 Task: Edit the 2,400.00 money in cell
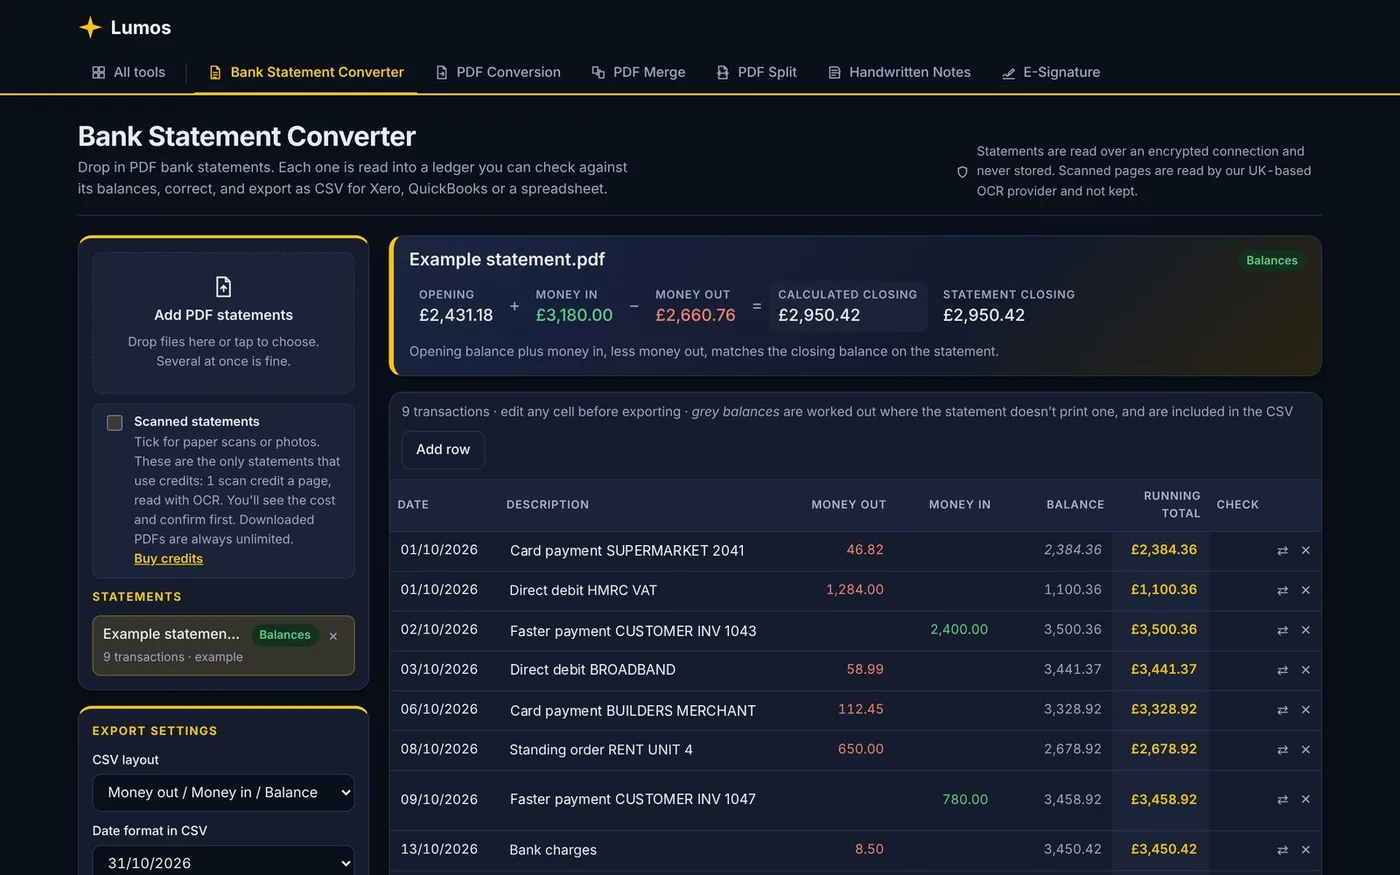[x=959, y=629]
